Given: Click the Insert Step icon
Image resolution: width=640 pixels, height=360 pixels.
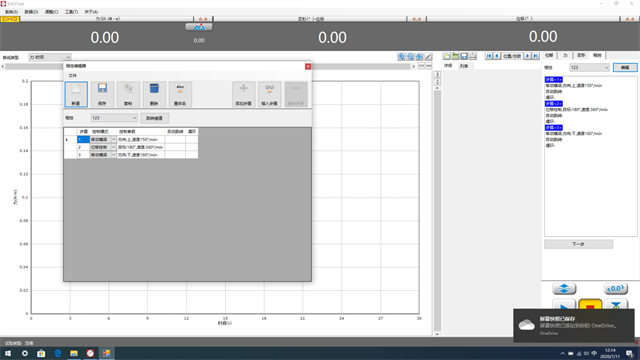Looking at the screenshot, I should 269,94.
